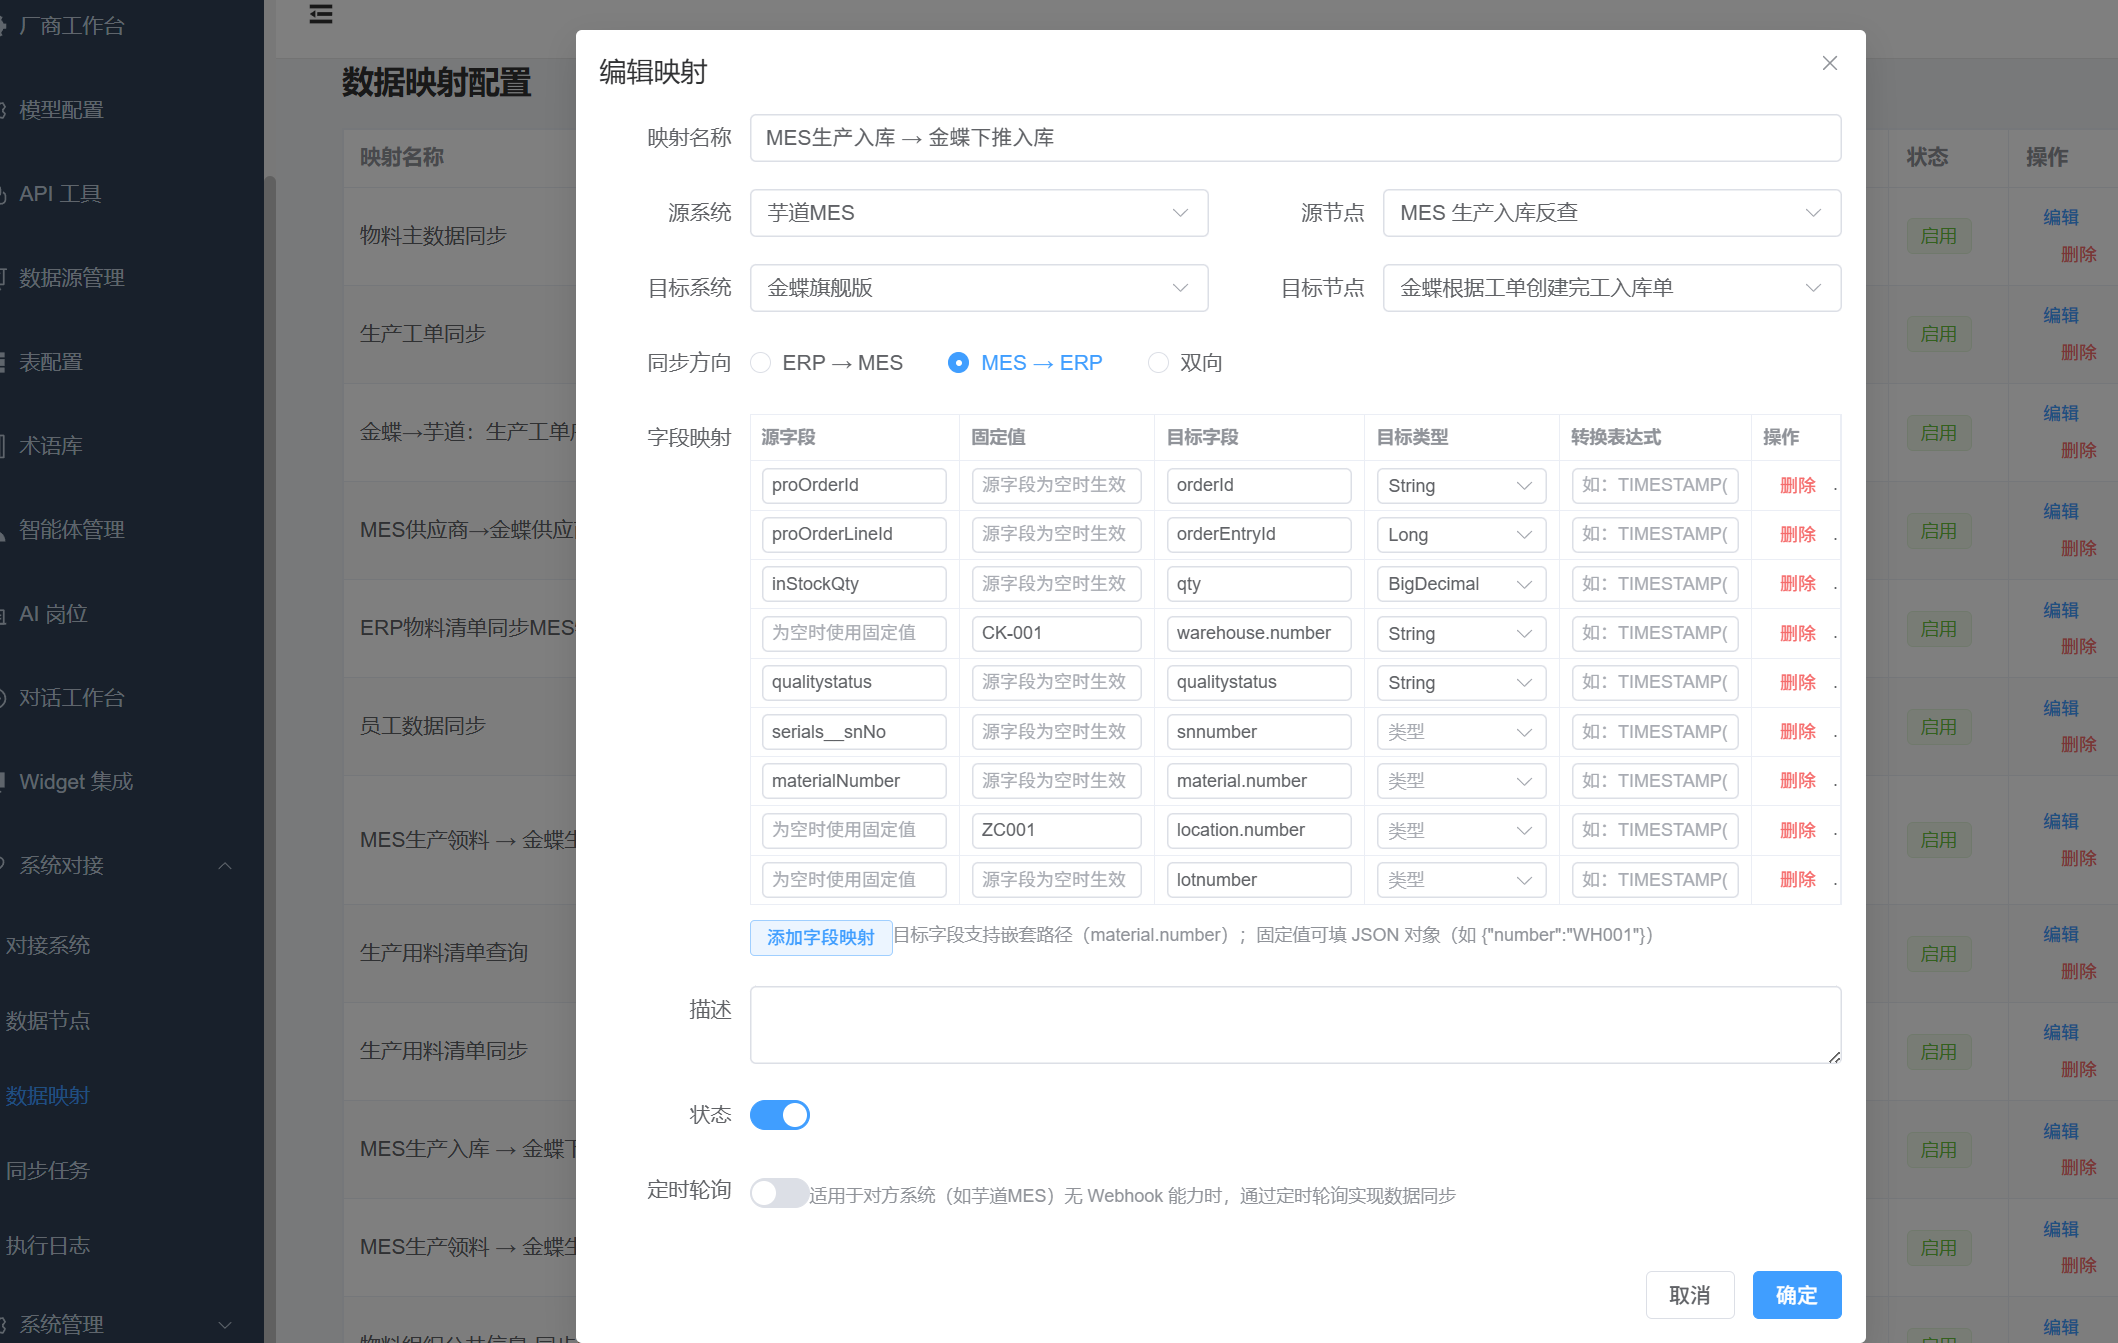Viewport: 2118px width, 1343px height.
Task: Delete the warehouse.number mapping row
Action: click(1798, 634)
